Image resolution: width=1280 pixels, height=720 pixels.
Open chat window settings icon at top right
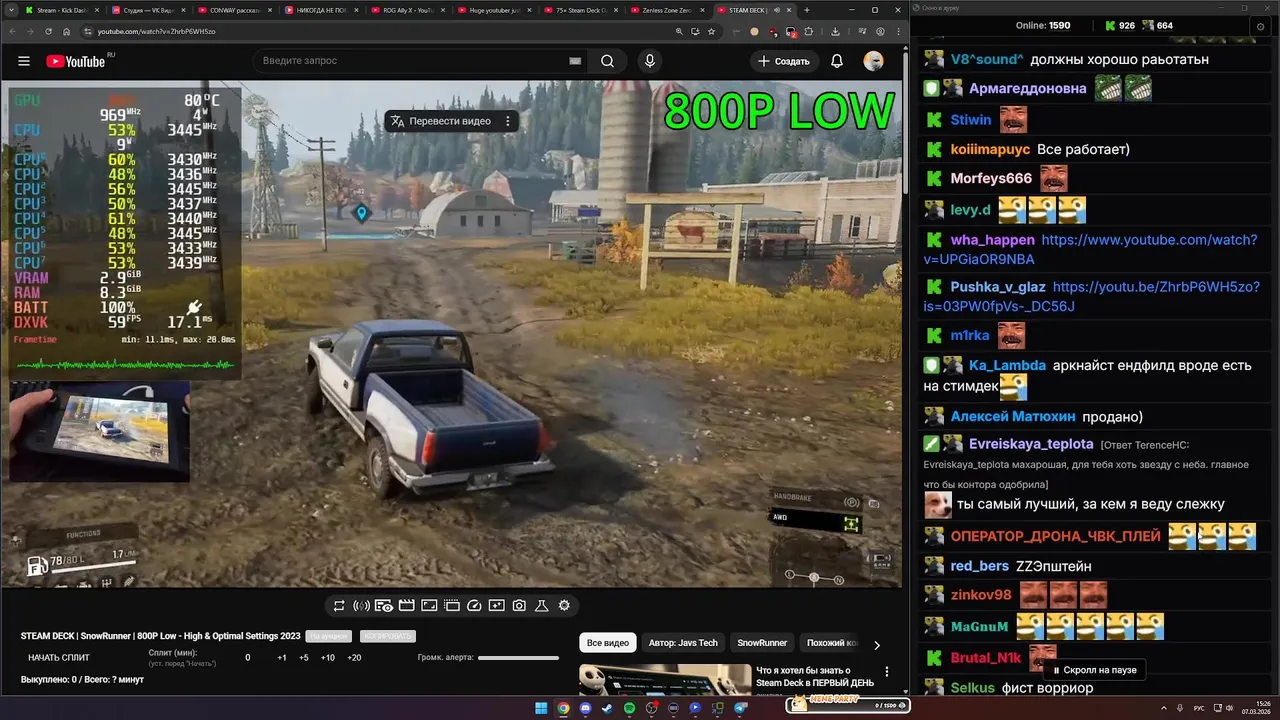point(1261,26)
